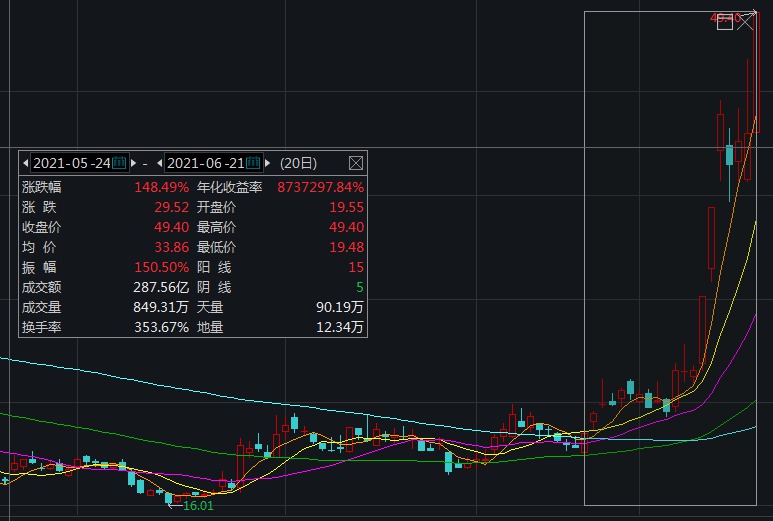Select the 阳线 count of 15
This screenshot has height=521, width=773.
[356, 267]
